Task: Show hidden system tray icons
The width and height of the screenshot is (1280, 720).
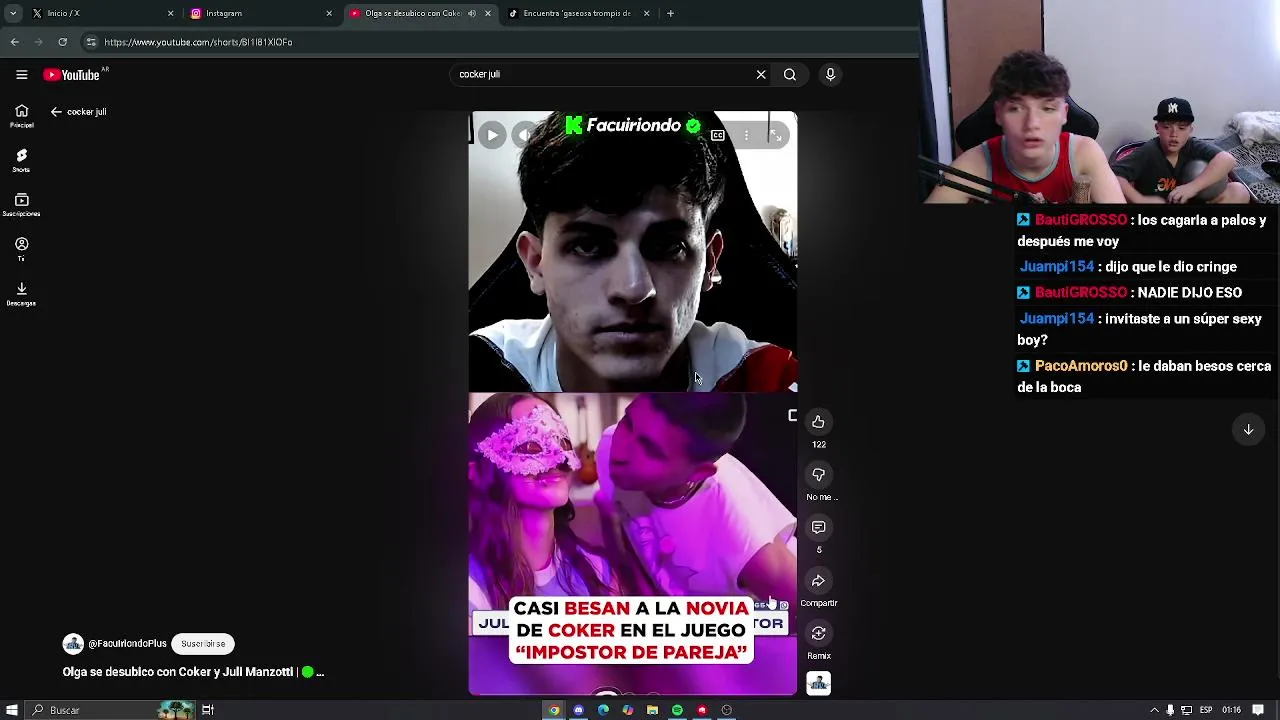Action: (x=1154, y=710)
